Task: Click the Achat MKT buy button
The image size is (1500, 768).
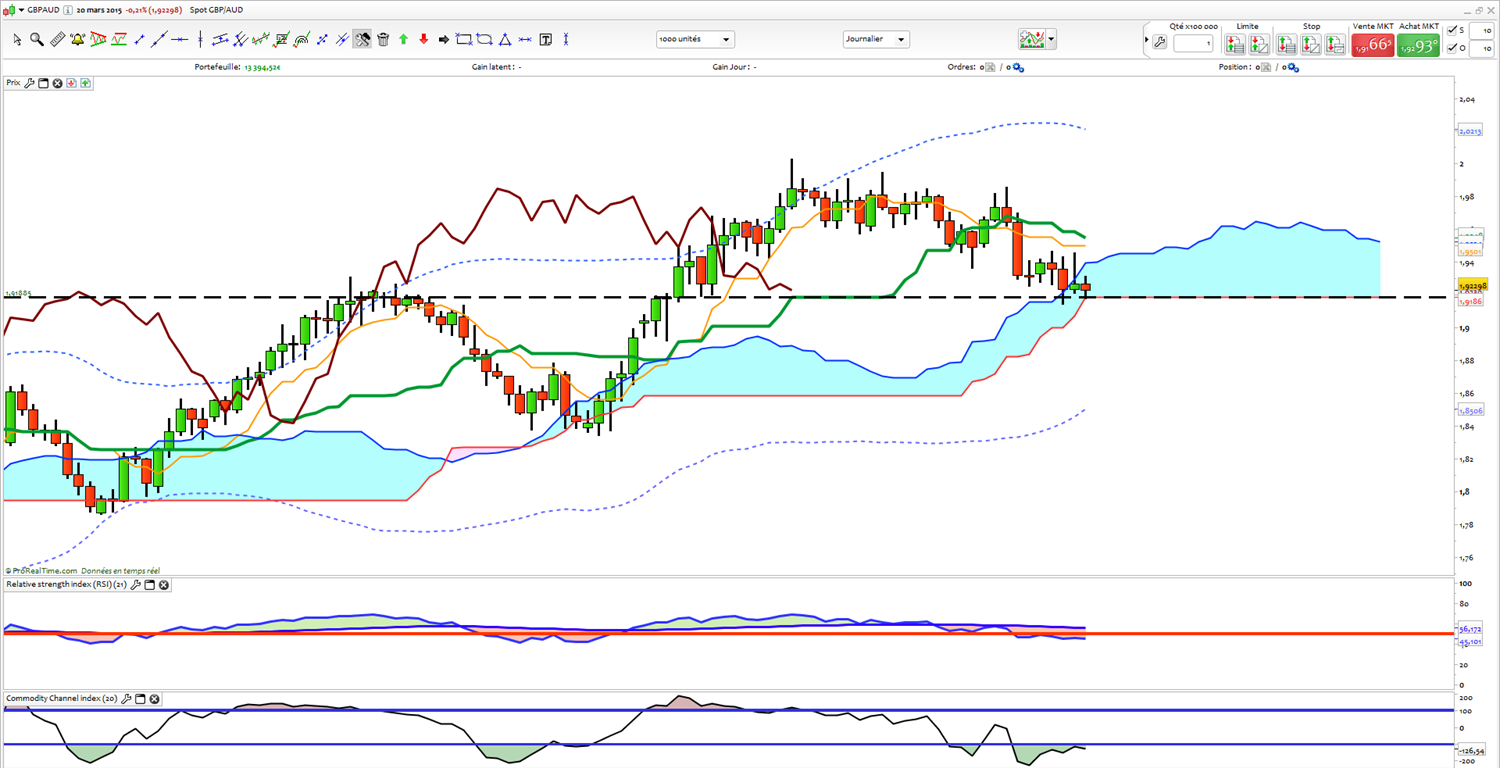Action: pyautogui.click(x=1418, y=45)
